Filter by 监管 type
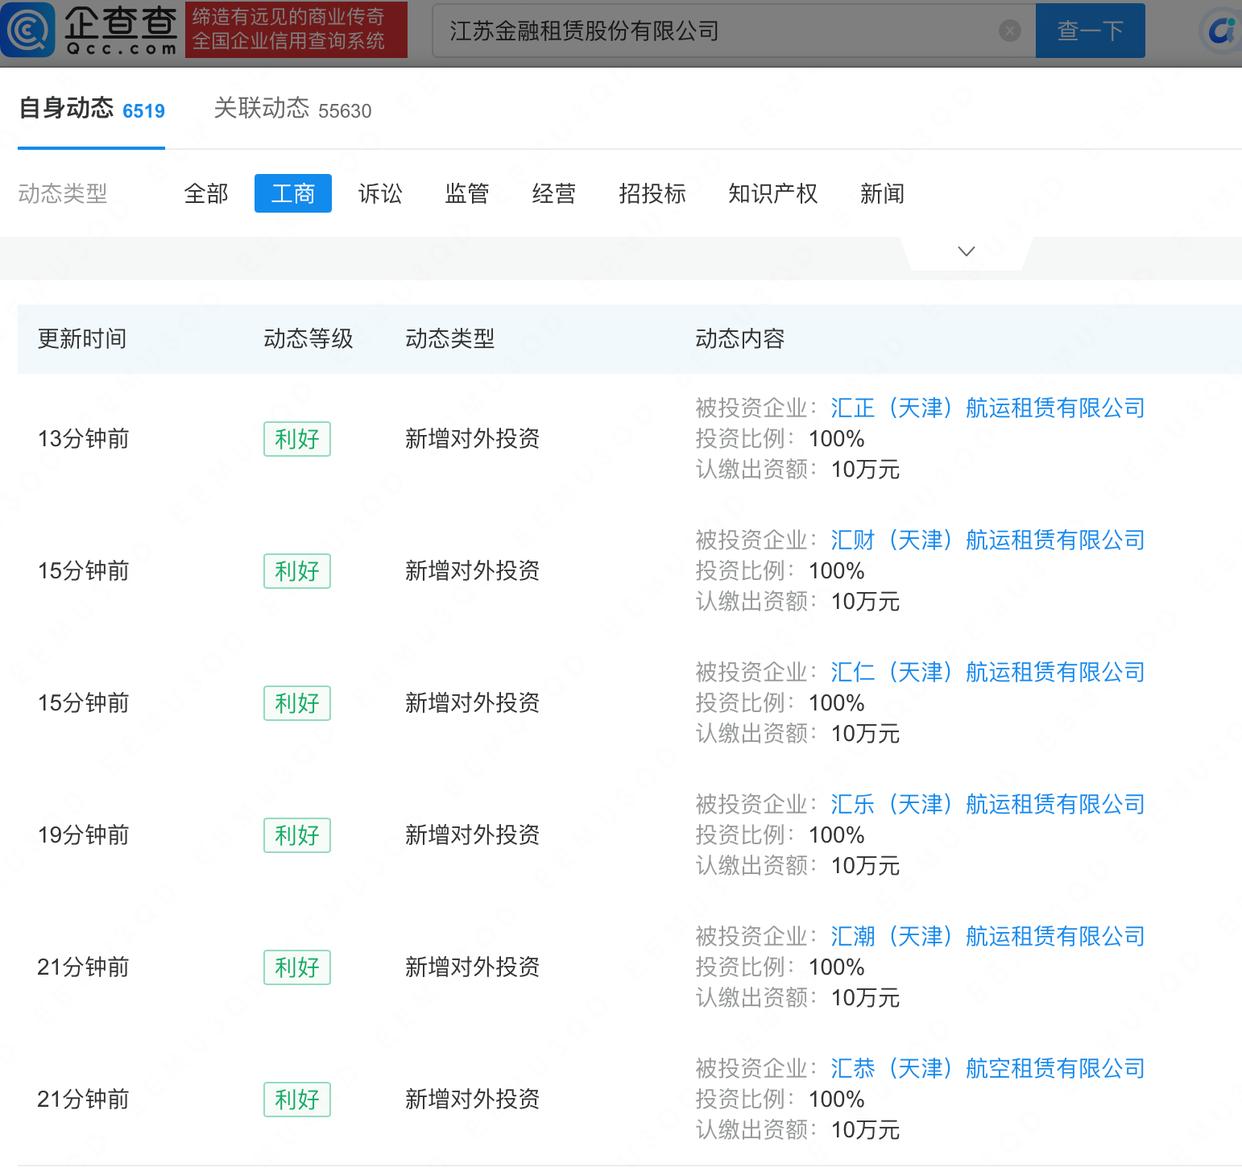This screenshot has width=1242, height=1168. (467, 193)
